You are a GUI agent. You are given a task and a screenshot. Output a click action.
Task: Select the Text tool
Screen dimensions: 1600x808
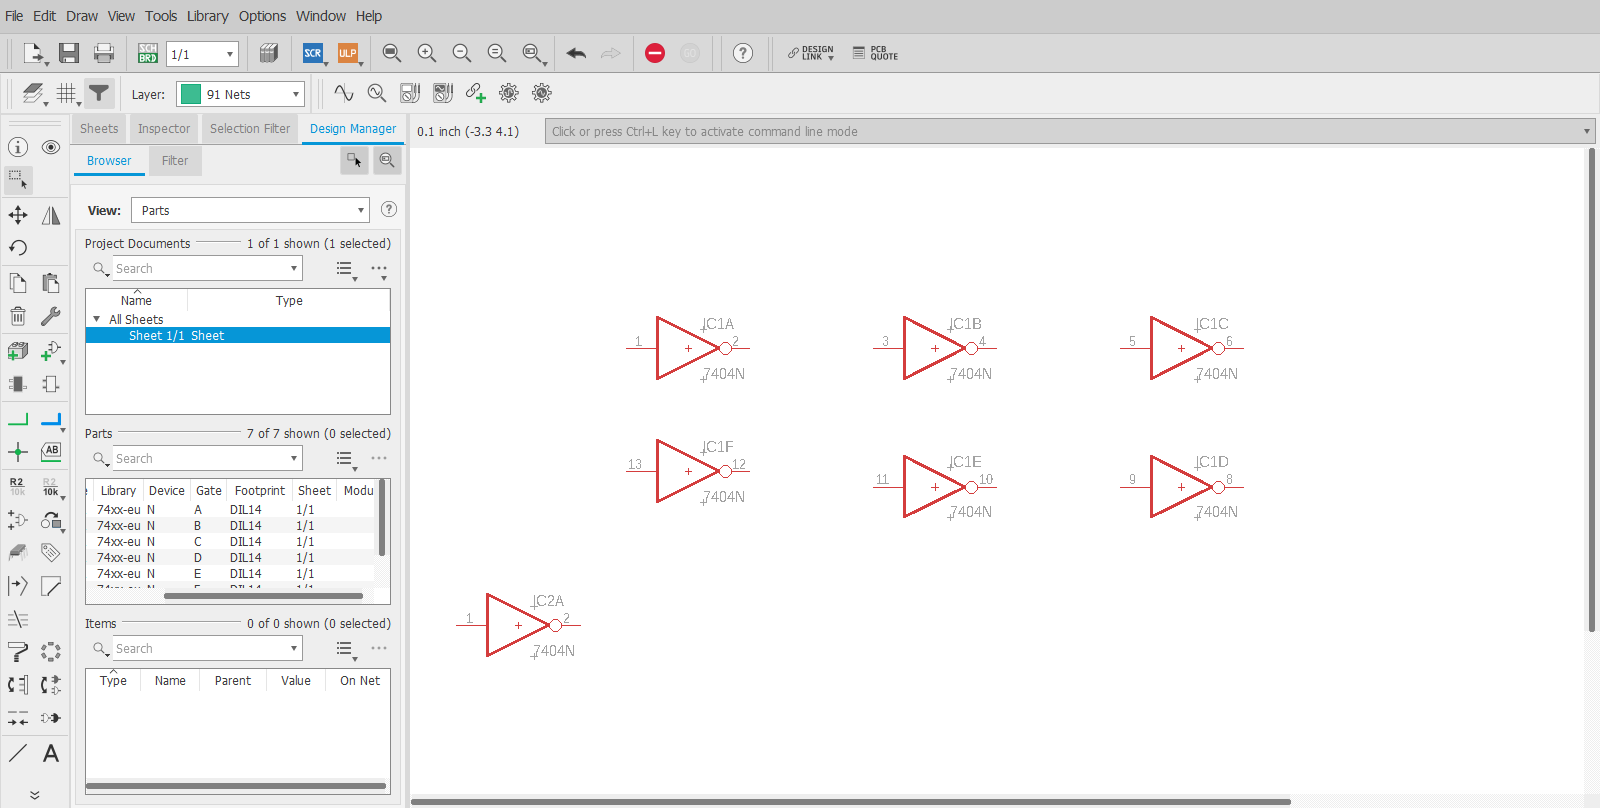(x=51, y=753)
